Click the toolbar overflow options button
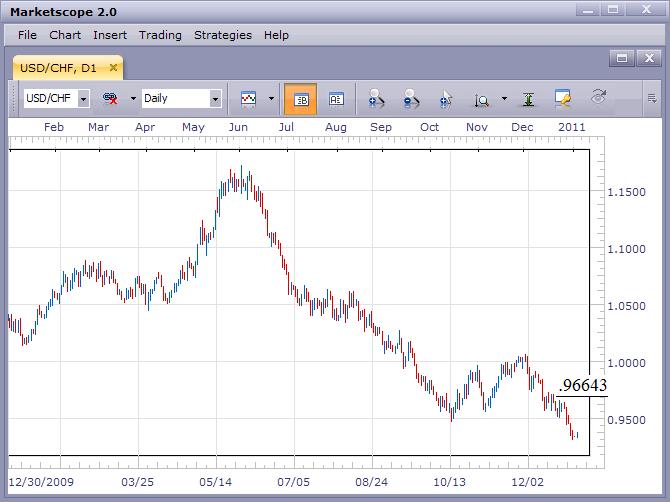 pyautogui.click(x=651, y=98)
